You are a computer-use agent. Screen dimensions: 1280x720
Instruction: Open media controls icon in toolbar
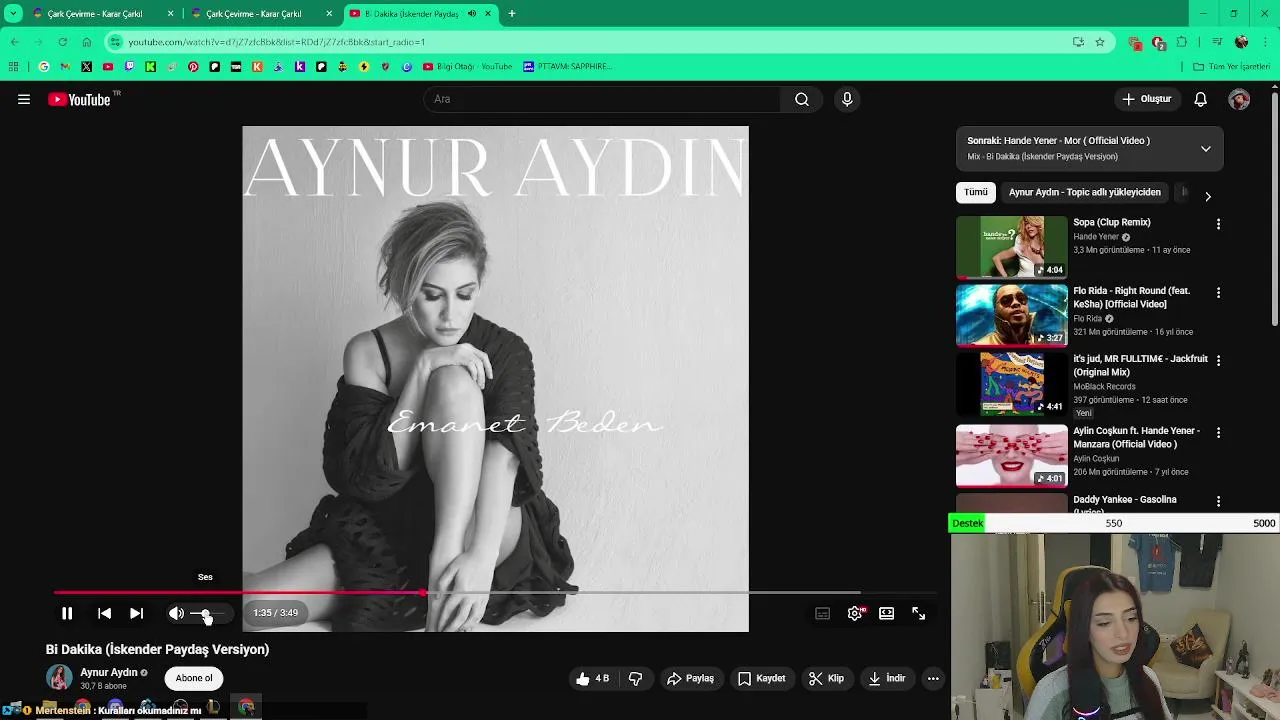pyautogui.click(x=1217, y=42)
